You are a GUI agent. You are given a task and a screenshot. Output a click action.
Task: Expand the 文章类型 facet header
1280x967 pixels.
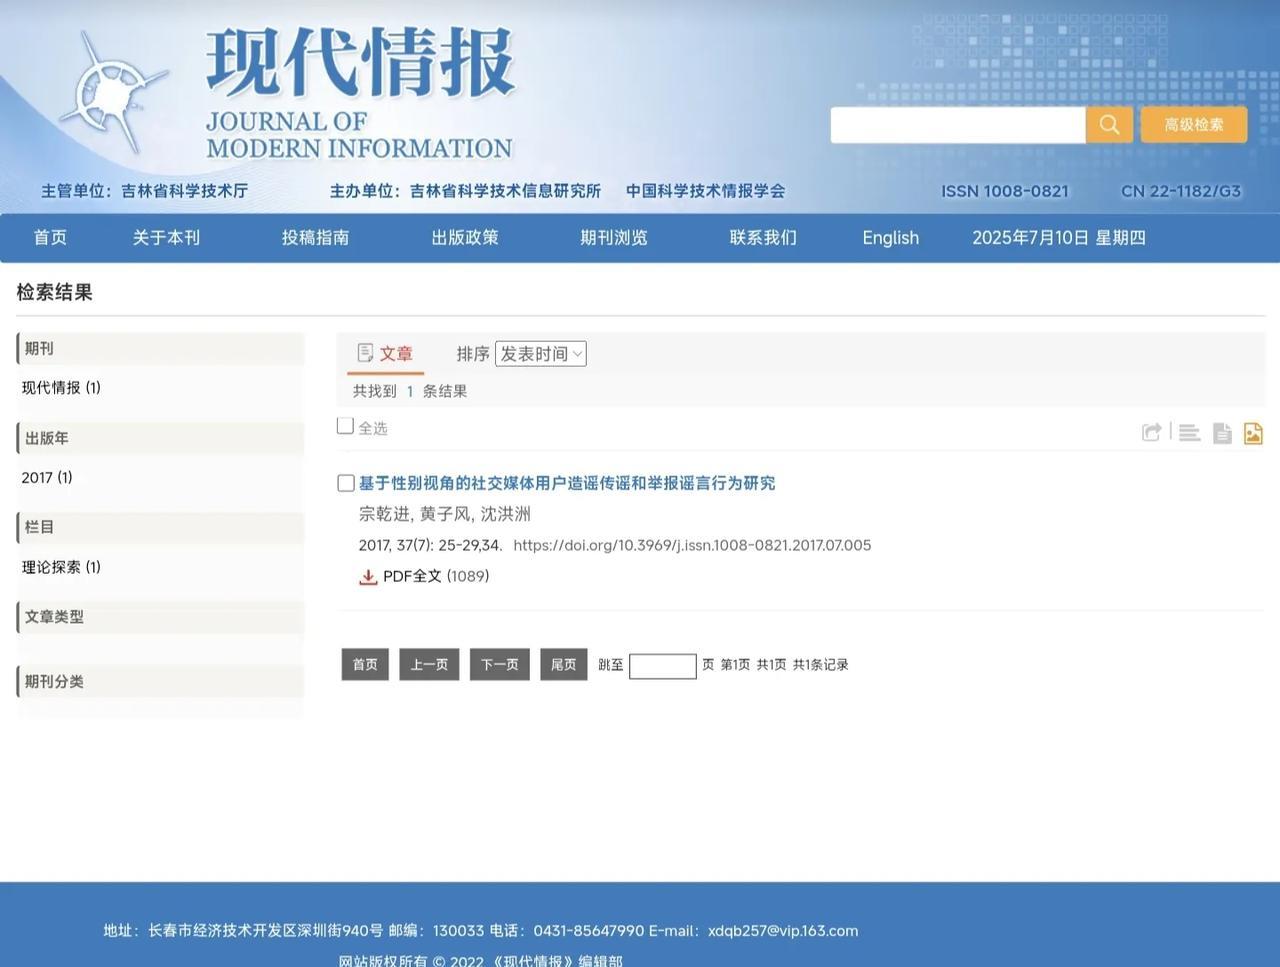point(160,617)
